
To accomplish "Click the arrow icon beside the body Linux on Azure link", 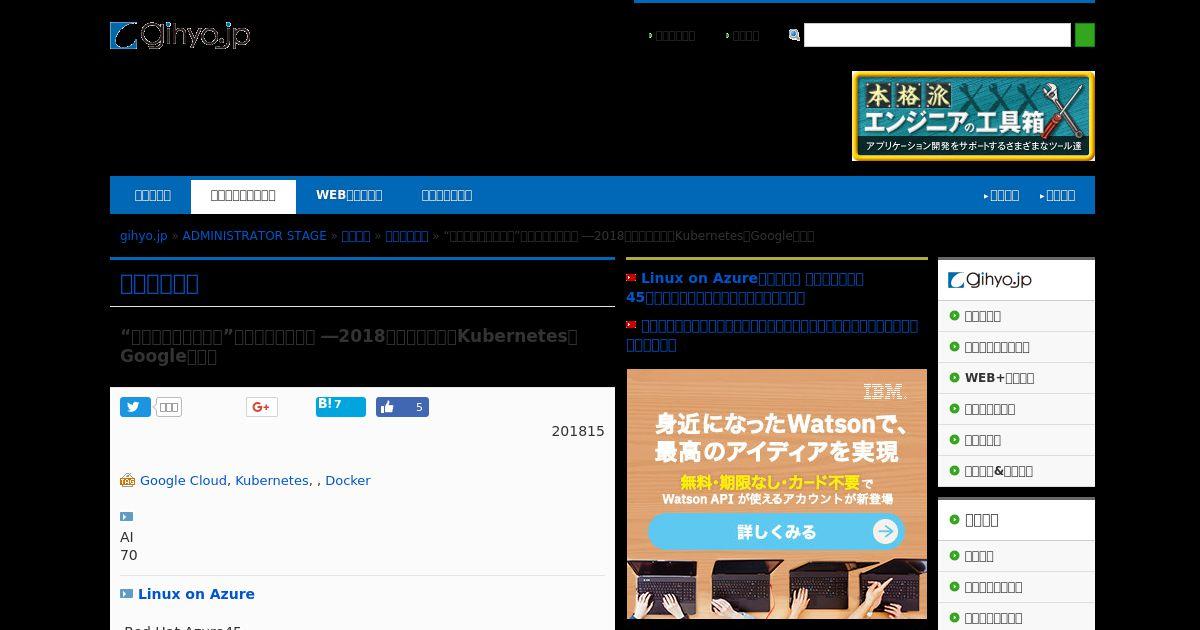I will coord(126,594).
